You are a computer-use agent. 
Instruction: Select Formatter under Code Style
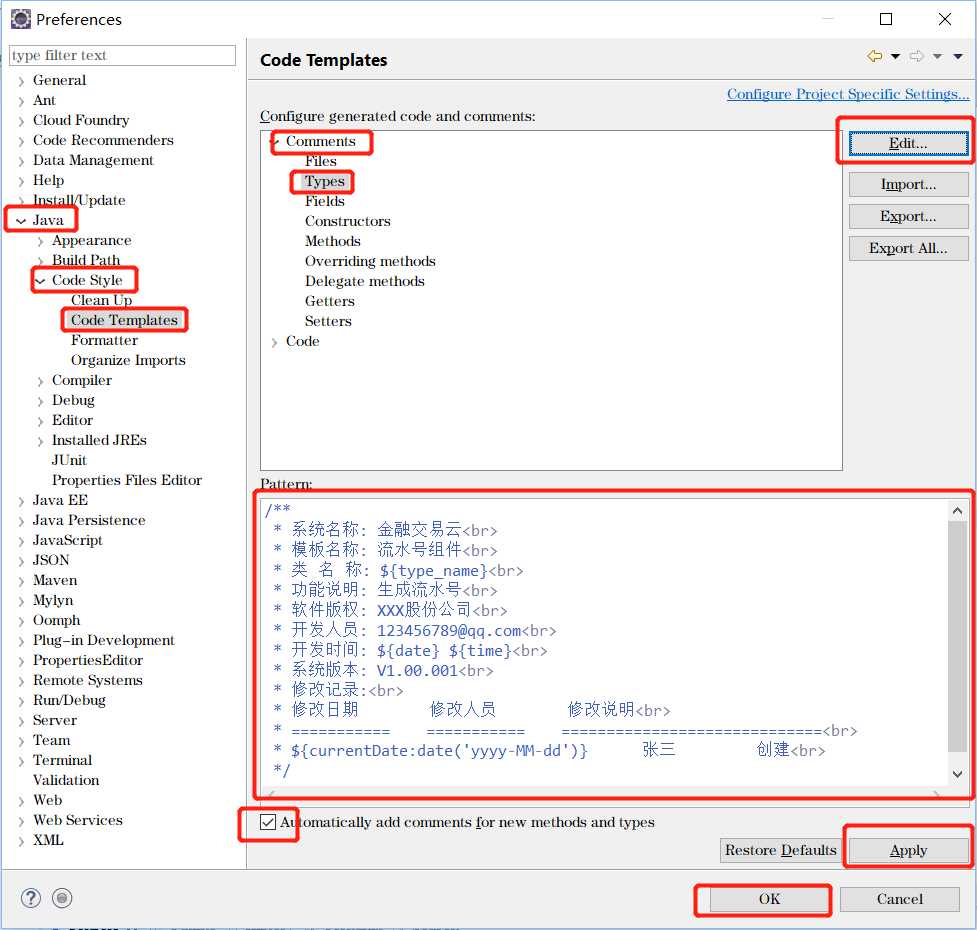[x=104, y=340]
